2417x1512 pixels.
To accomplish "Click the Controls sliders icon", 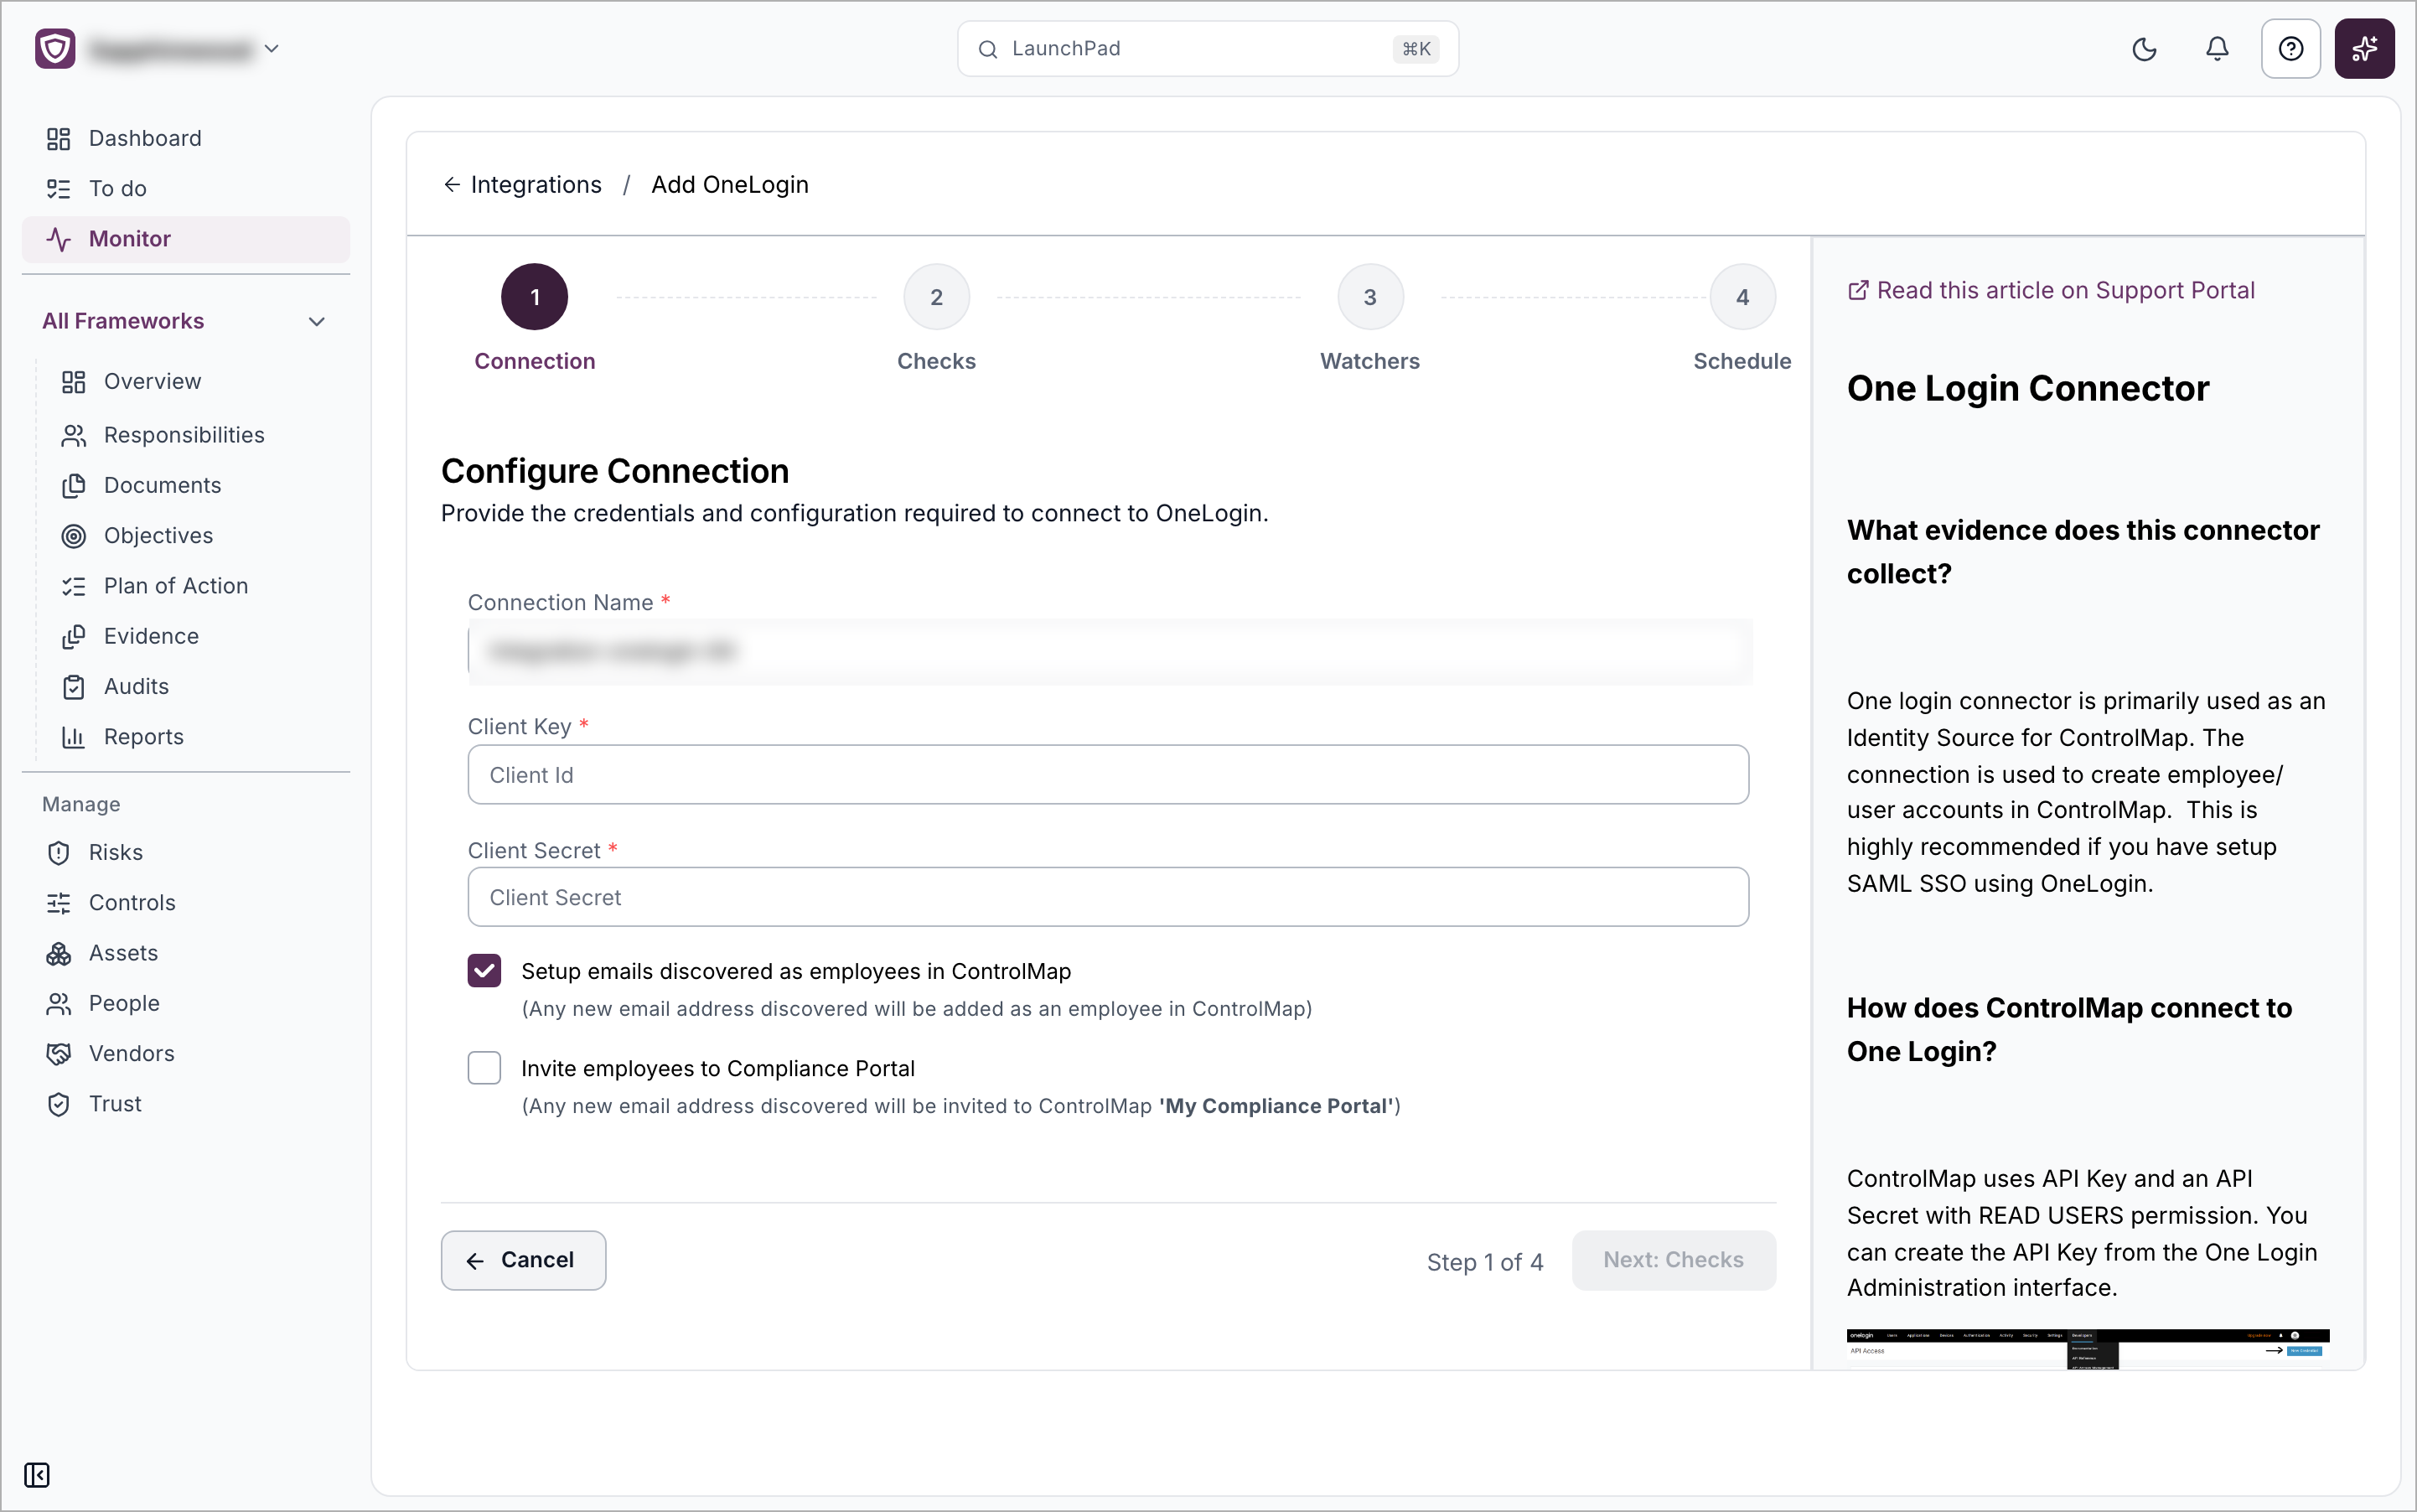I will coord(59,903).
